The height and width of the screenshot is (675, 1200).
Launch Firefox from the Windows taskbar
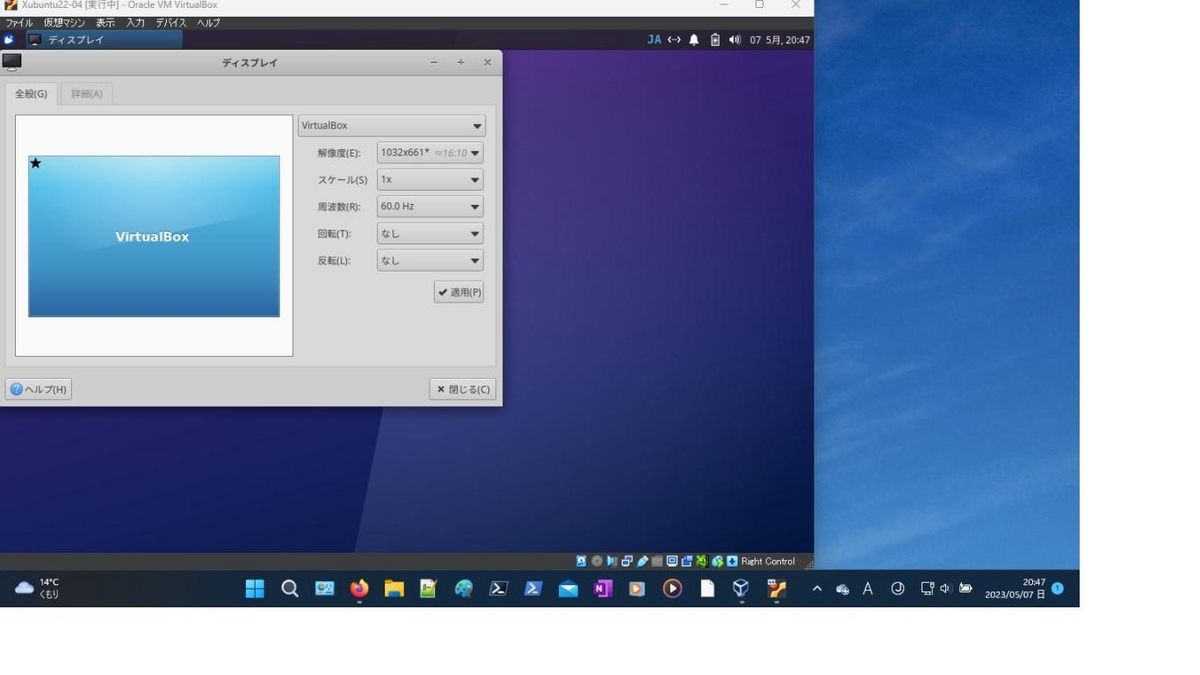pyautogui.click(x=359, y=589)
